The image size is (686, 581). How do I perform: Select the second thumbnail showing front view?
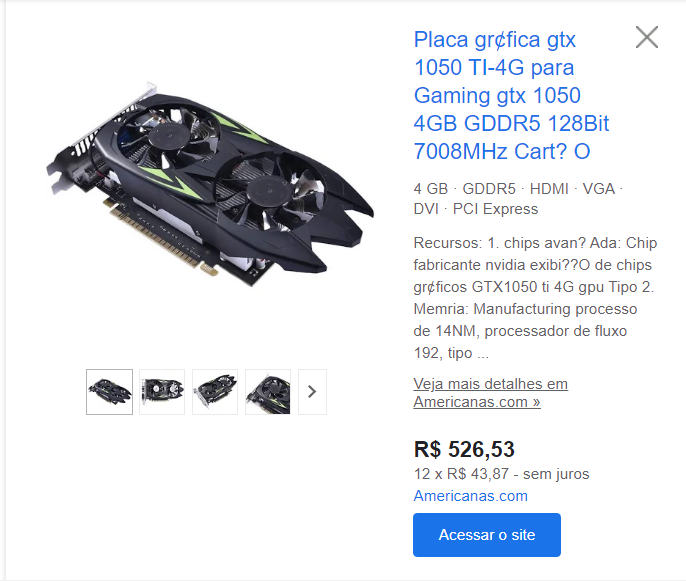pos(162,392)
